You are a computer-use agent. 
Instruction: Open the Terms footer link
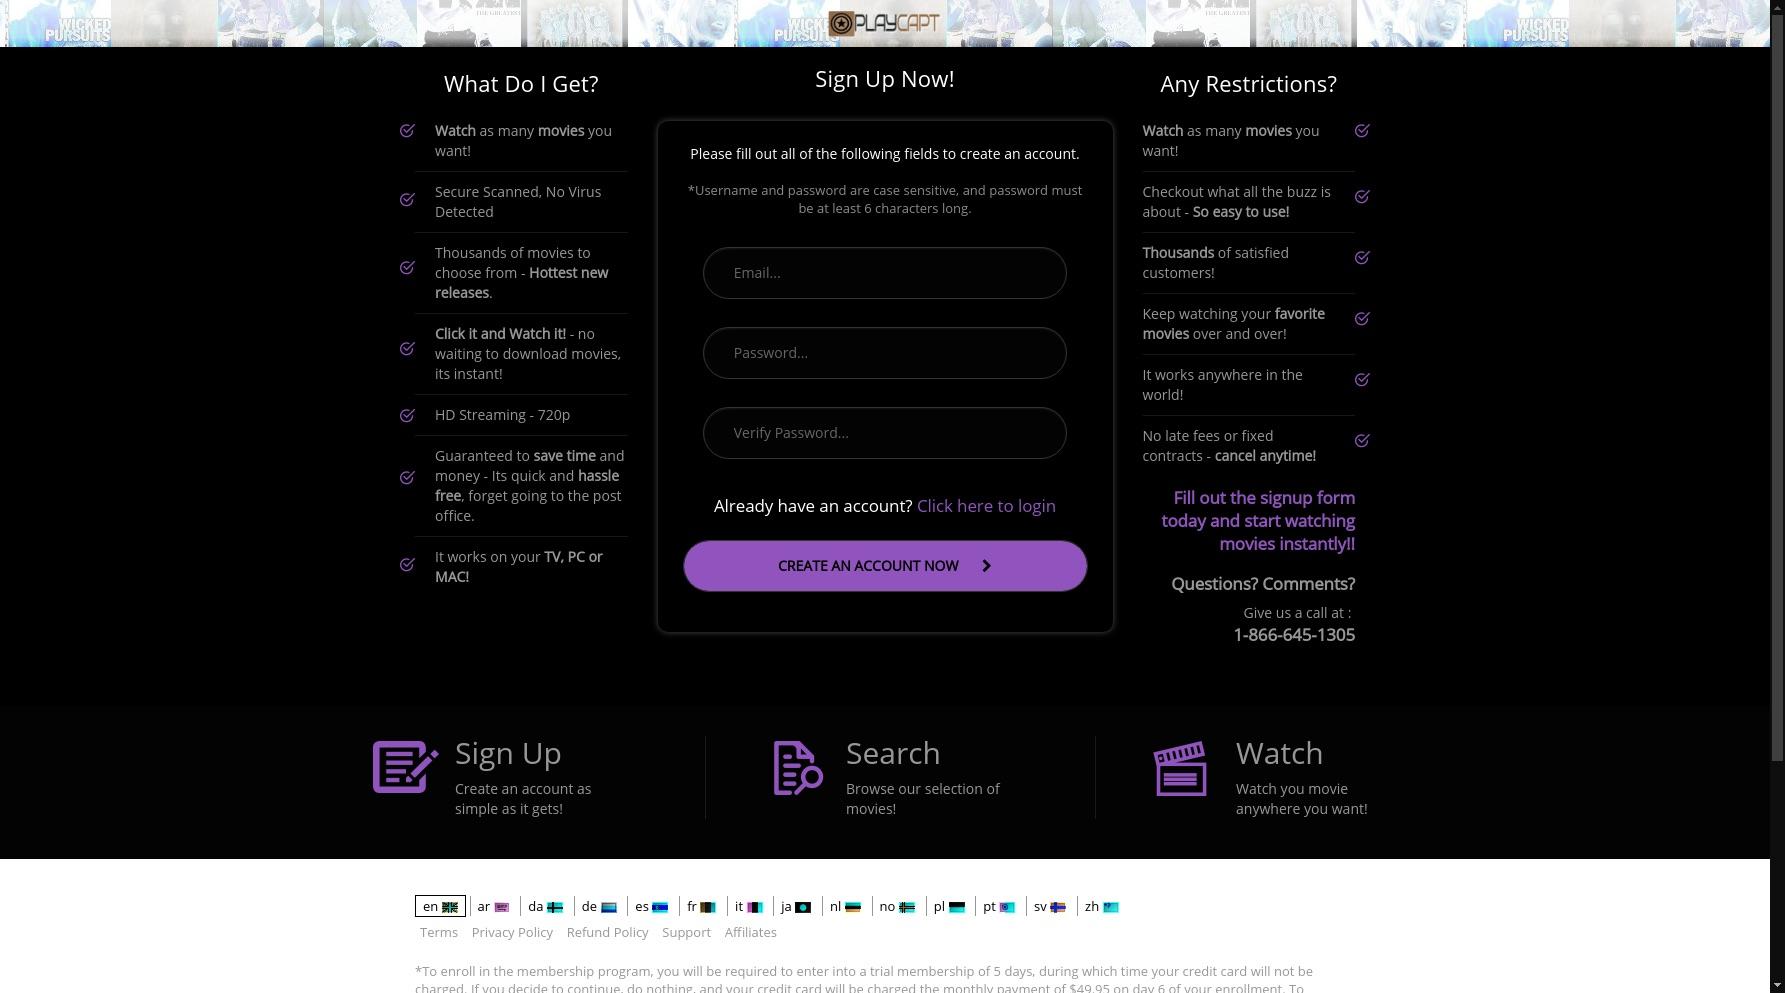(439, 932)
